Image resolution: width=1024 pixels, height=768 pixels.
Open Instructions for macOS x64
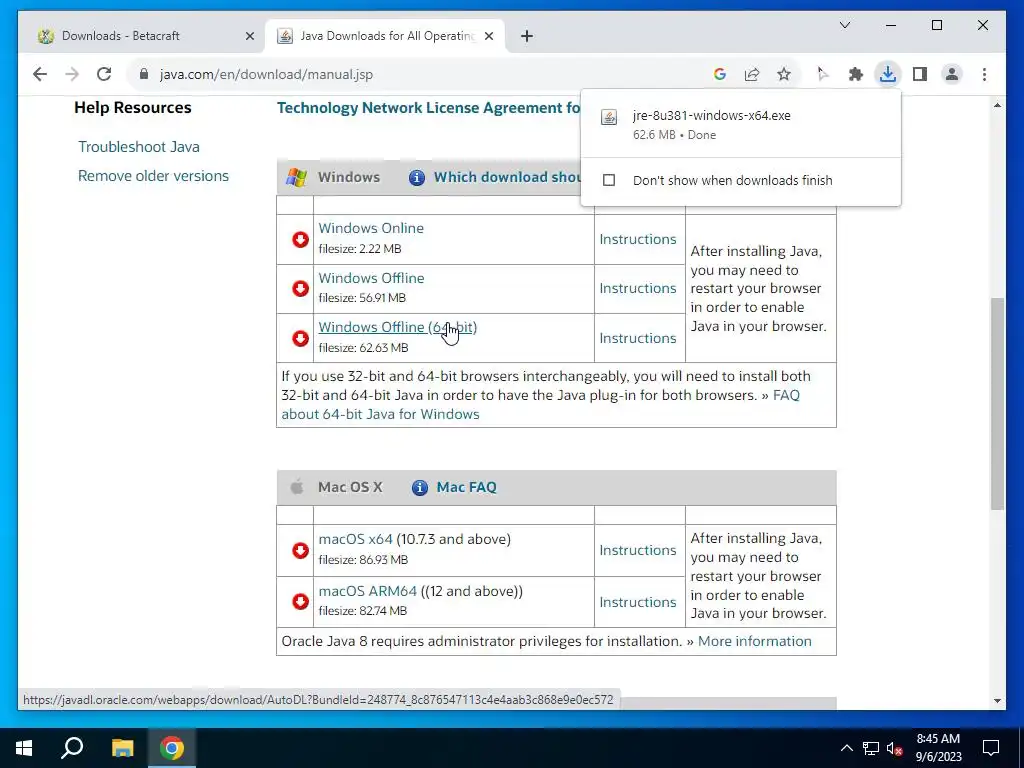pyautogui.click(x=638, y=550)
